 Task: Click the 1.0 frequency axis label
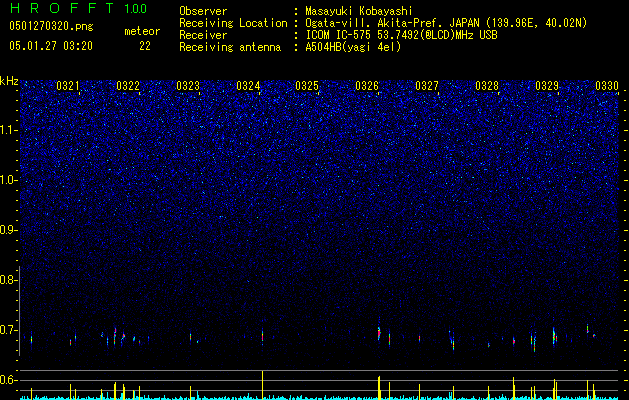[8, 180]
